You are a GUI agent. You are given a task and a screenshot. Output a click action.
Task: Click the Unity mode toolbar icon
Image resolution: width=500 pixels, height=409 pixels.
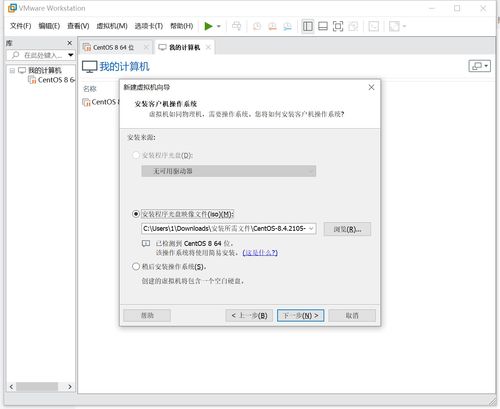(353, 26)
